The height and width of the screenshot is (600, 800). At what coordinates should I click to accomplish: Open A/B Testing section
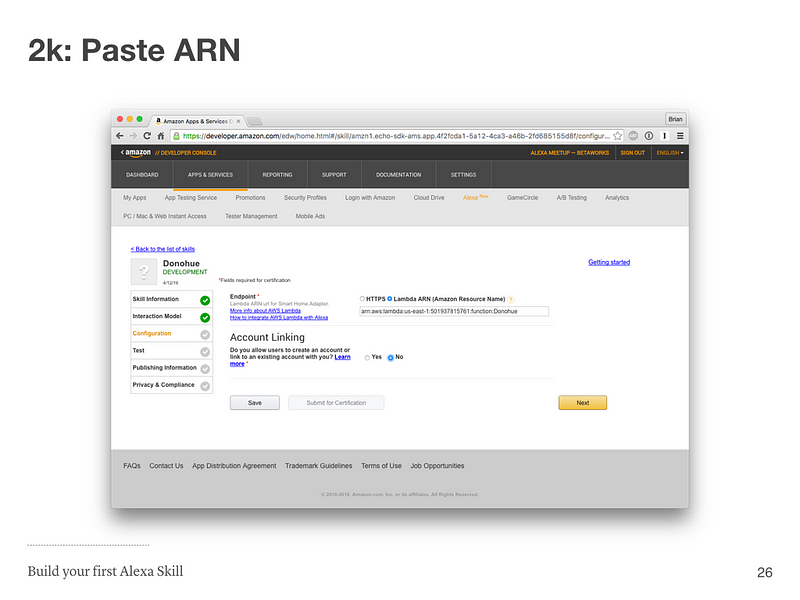click(x=571, y=197)
